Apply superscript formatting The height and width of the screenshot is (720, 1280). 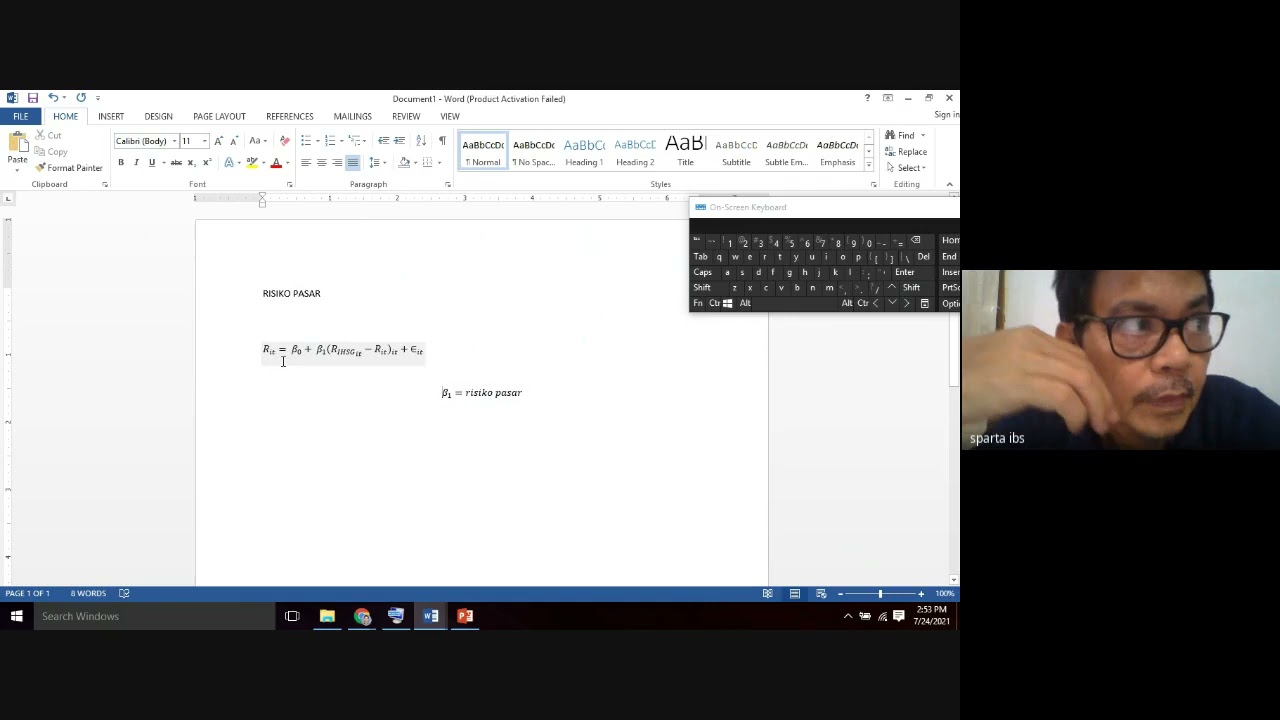coord(206,163)
